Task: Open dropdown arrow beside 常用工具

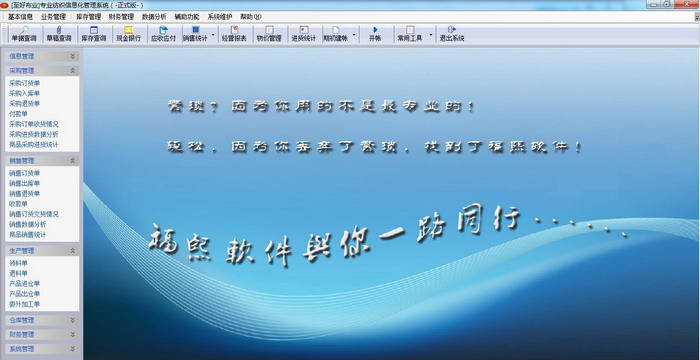Action: click(x=431, y=34)
